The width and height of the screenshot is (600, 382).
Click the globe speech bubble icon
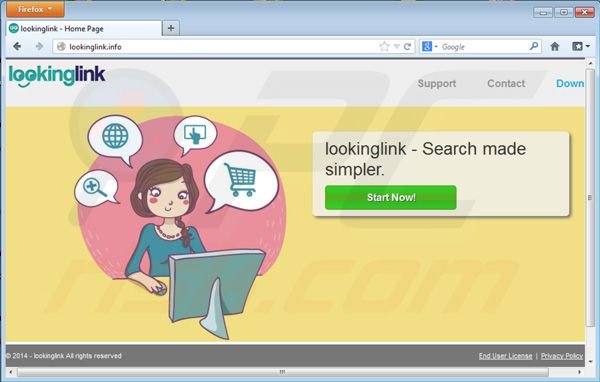[115, 136]
